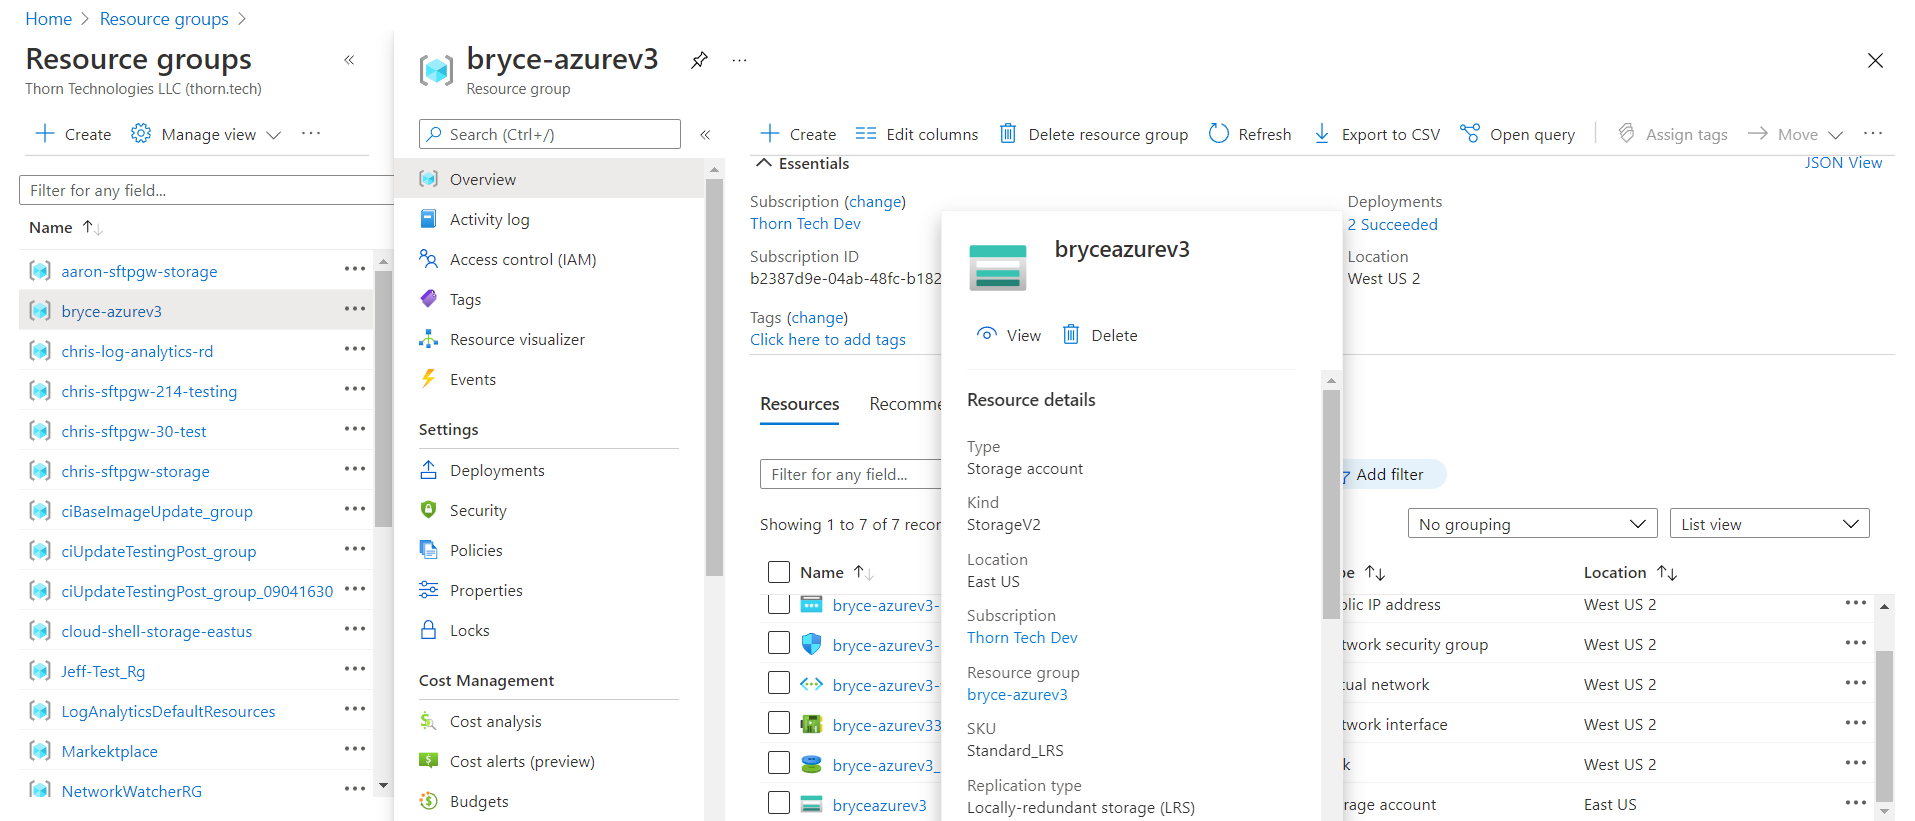1915x821 pixels.
Task: Open the No grouping dropdown
Action: point(1532,523)
